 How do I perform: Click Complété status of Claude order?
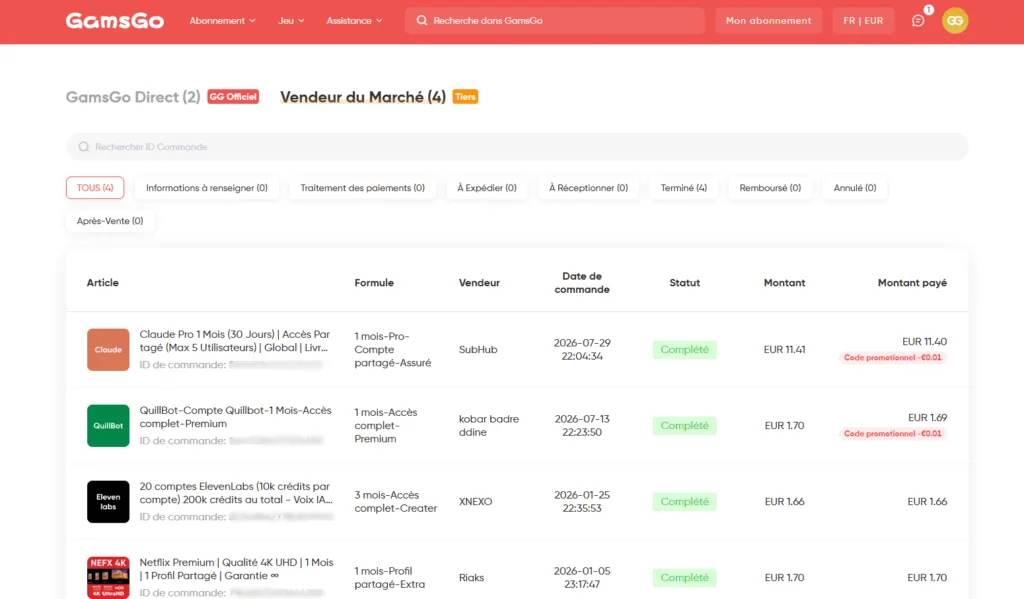684,349
